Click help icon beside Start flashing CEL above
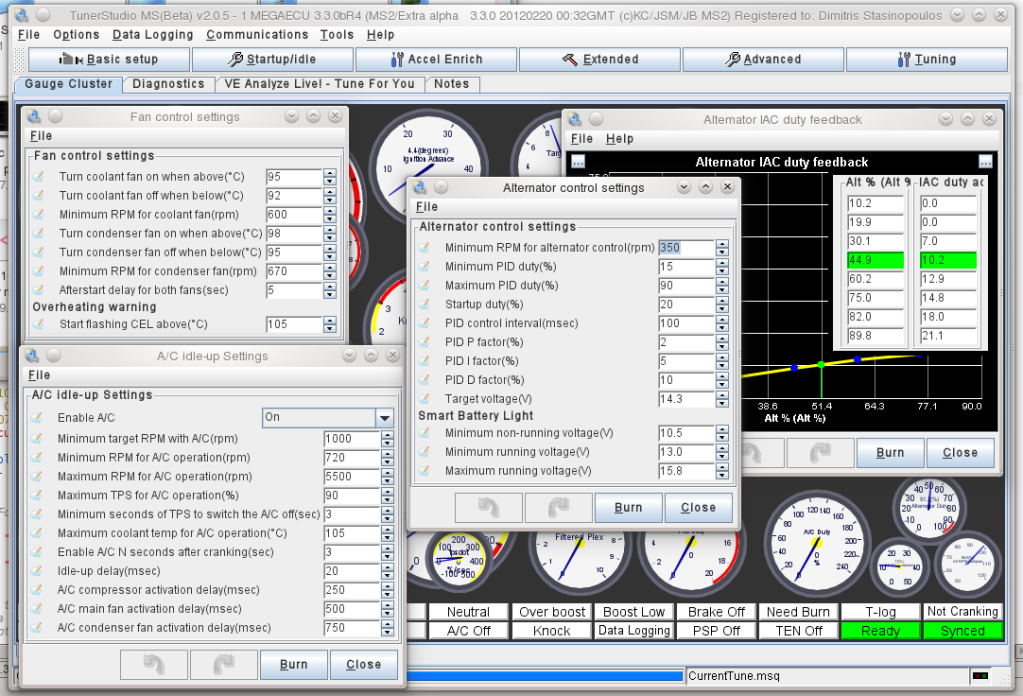1023x696 pixels. click(38, 324)
